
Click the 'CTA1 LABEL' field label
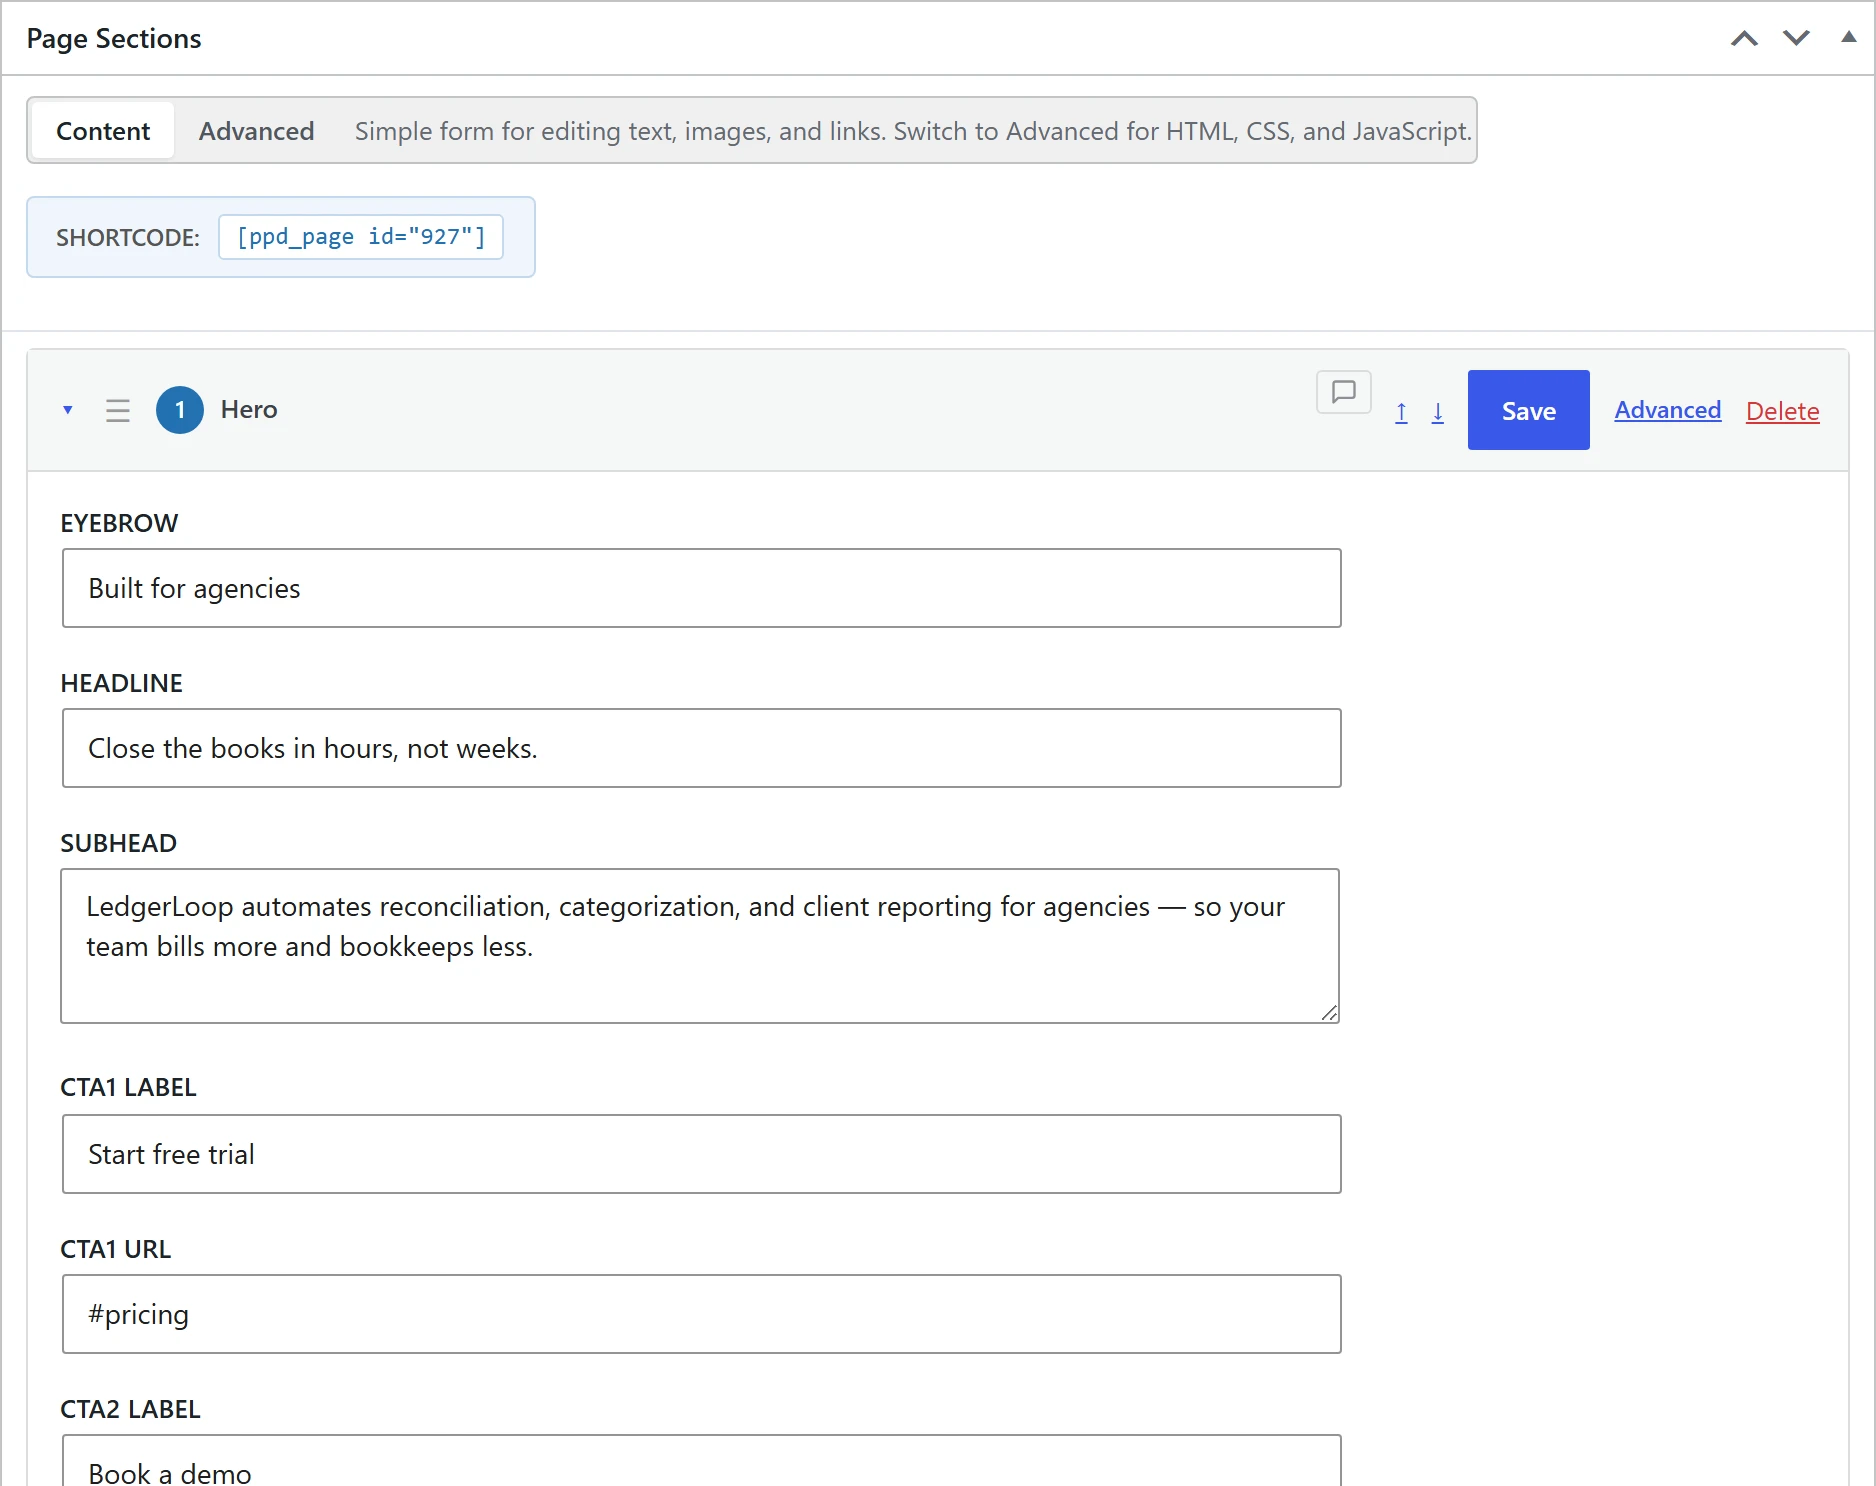(x=128, y=1087)
